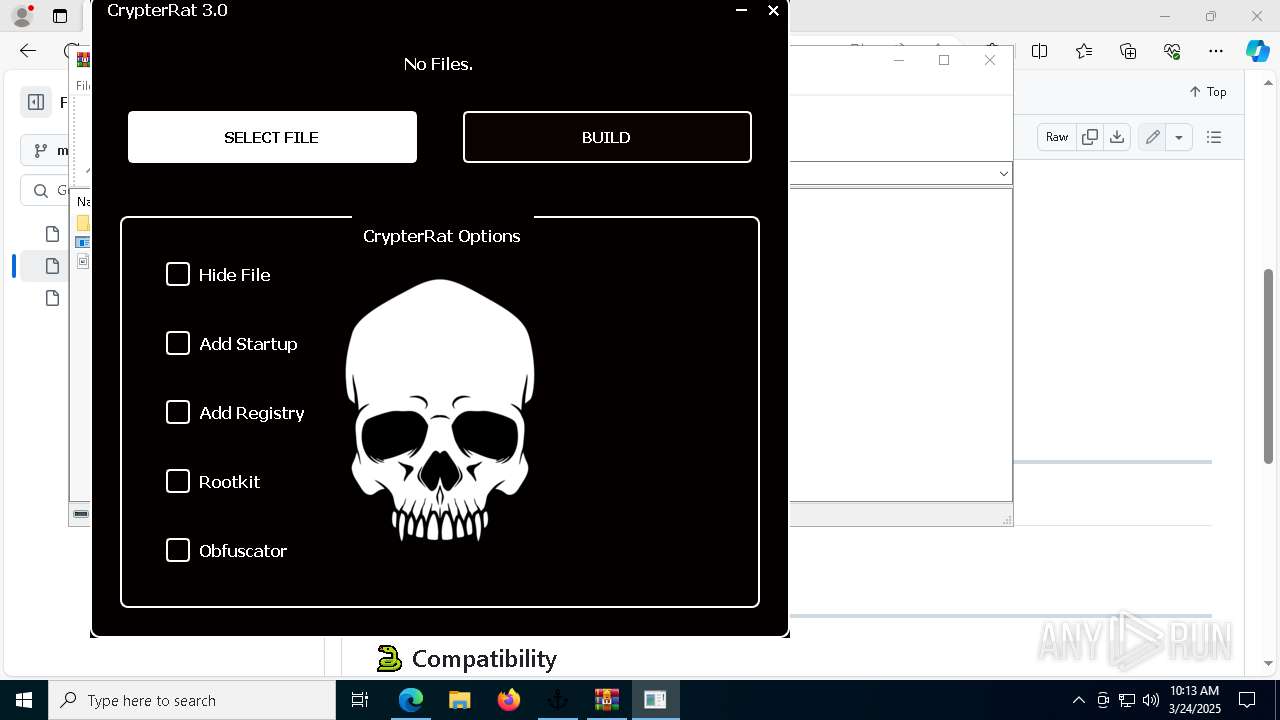The image size is (1280, 720).
Task: Show hidden system tray icons
Action: 1078,700
